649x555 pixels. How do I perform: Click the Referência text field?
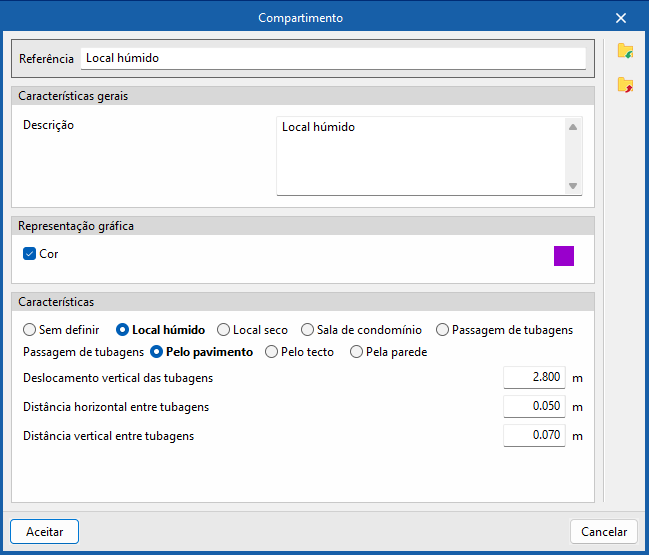point(332,58)
